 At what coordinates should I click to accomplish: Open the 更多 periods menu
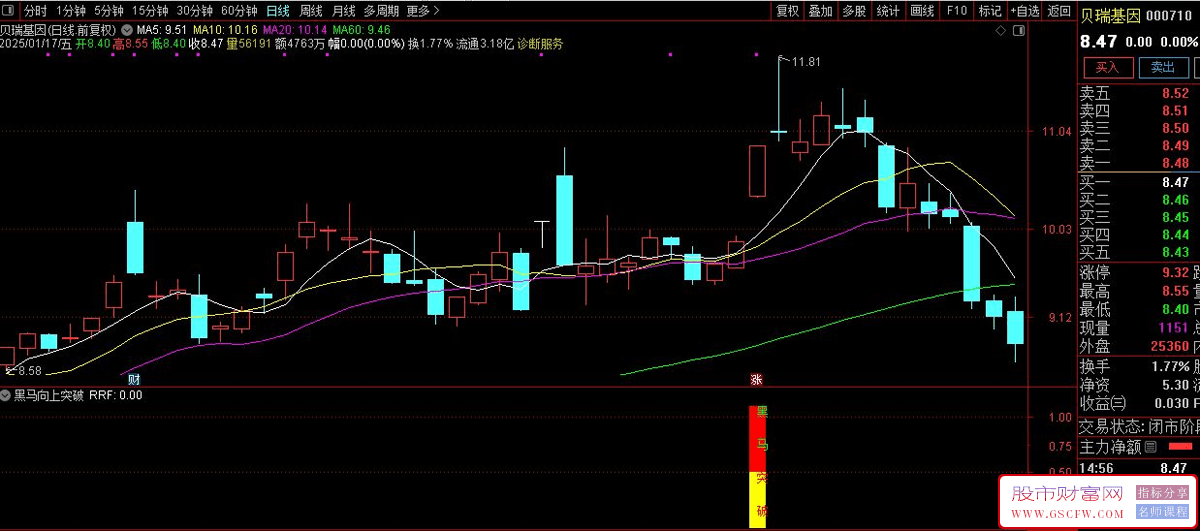[x=423, y=11]
